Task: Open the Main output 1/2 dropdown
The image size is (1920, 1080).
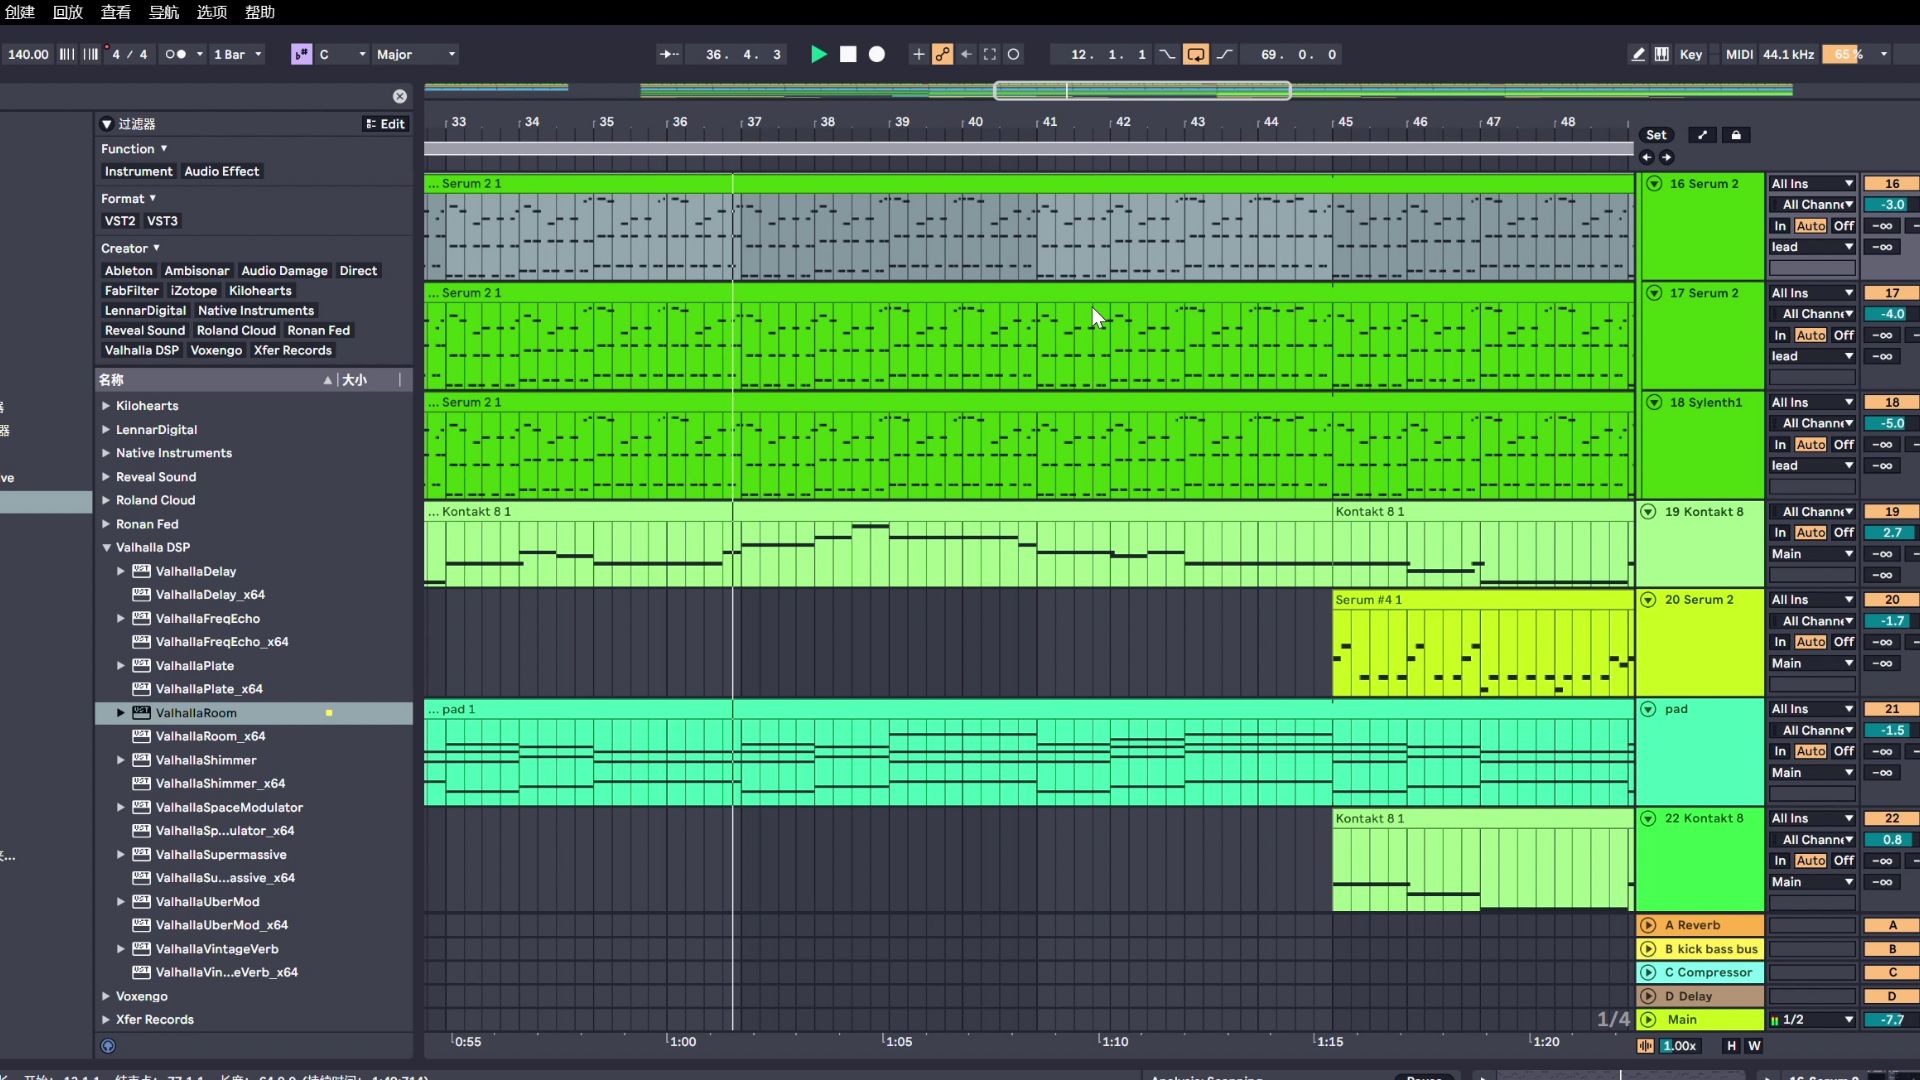Action: 1812,1020
